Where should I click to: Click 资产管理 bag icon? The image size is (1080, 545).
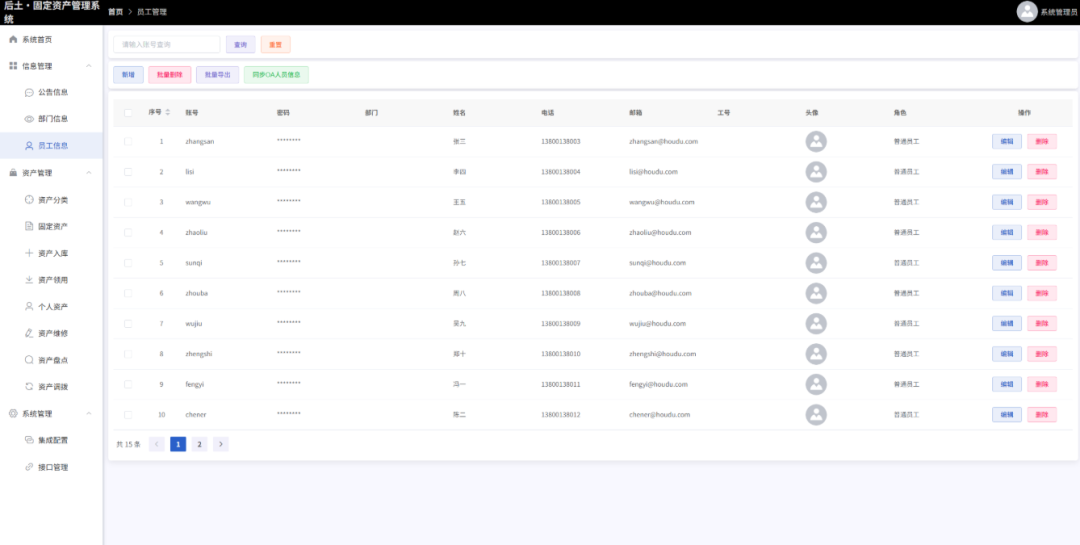pyautogui.click(x=13, y=173)
